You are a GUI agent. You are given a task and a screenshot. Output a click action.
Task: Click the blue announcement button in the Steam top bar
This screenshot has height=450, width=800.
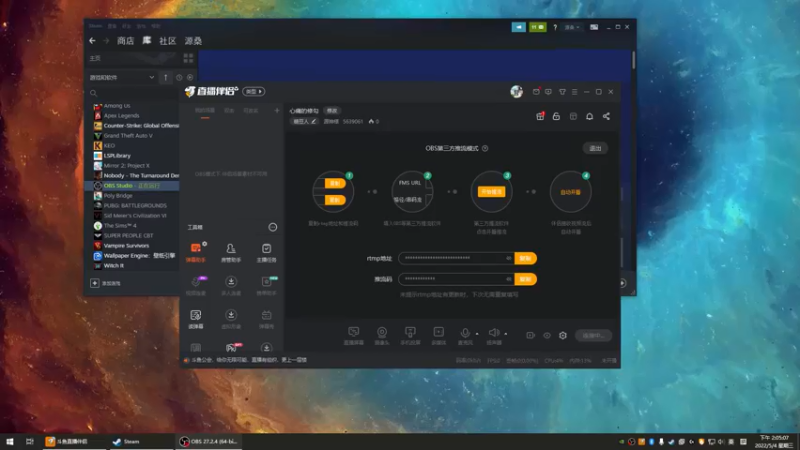(518, 27)
